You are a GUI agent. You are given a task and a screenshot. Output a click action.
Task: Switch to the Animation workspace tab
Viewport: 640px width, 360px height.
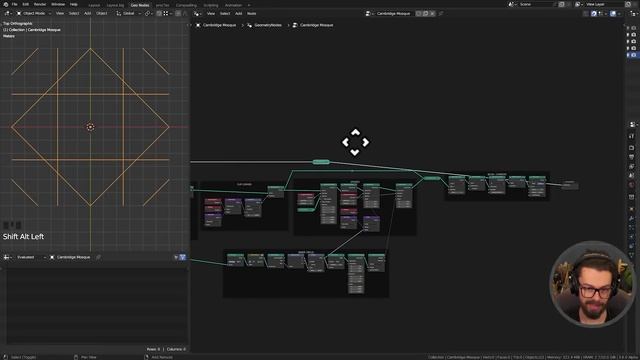point(233,5)
